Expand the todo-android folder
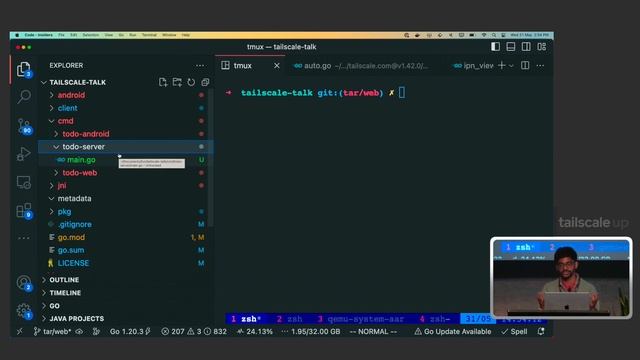 pyautogui.click(x=56, y=134)
